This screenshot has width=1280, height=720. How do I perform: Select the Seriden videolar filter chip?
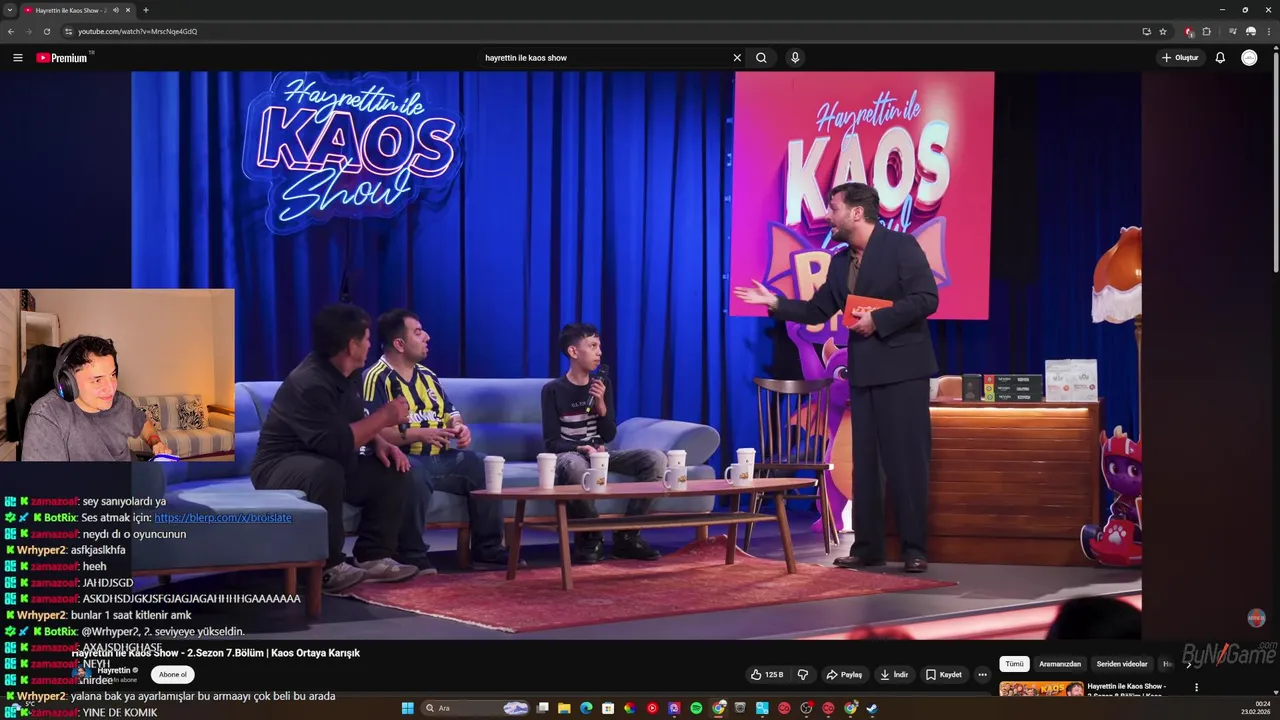tap(1122, 664)
